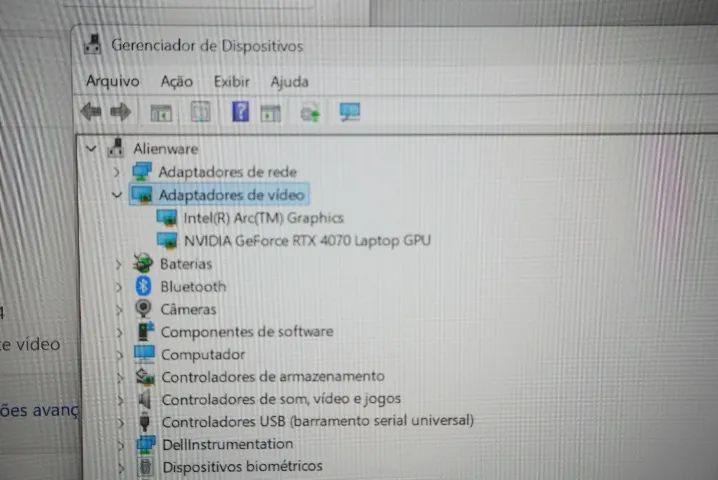Select Adaptadores de vídeo label
This screenshot has width=718, height=480.
coord(232,195)
